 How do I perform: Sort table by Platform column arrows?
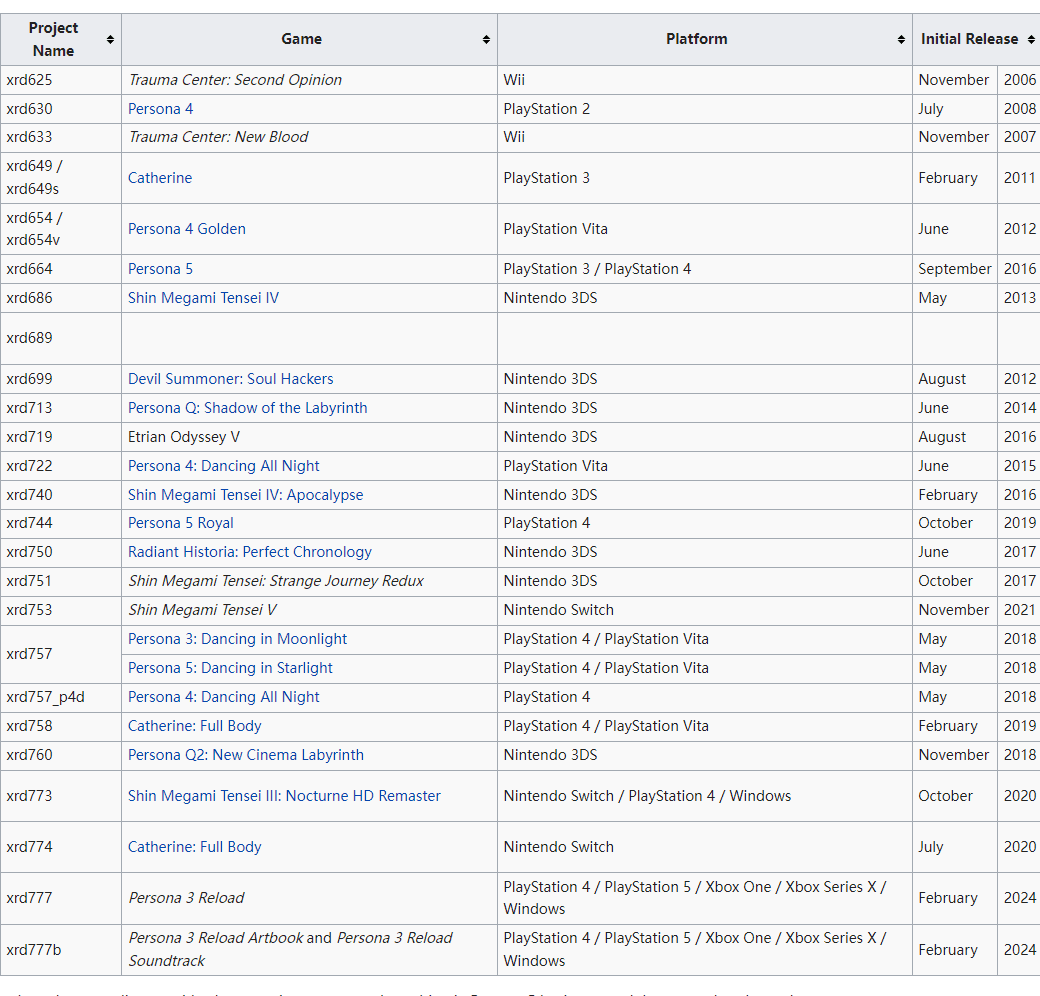(901, 40)
